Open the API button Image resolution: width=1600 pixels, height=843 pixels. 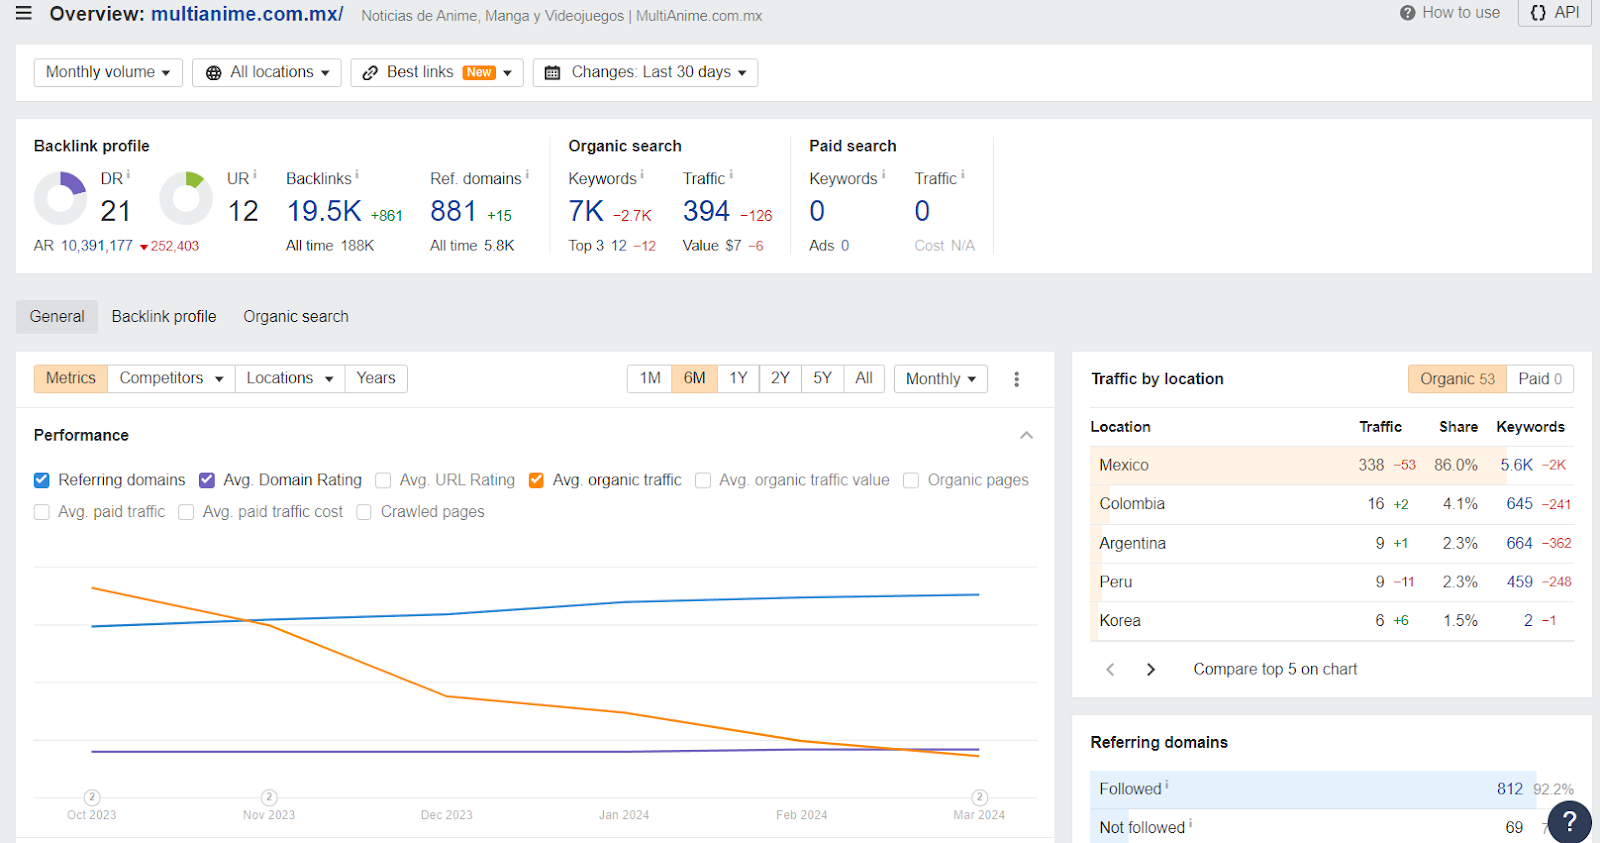1554,13
